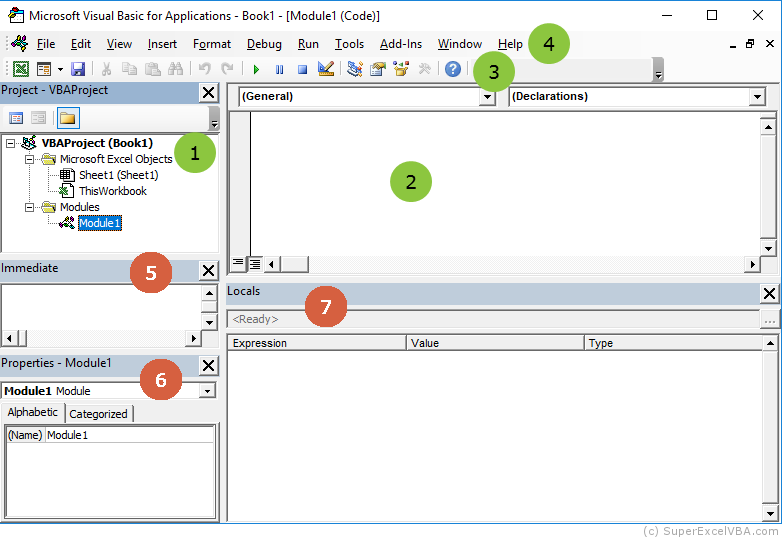Click the VBA icon left of the File menu
782x537 pixels.
click(x=20, y=43)
